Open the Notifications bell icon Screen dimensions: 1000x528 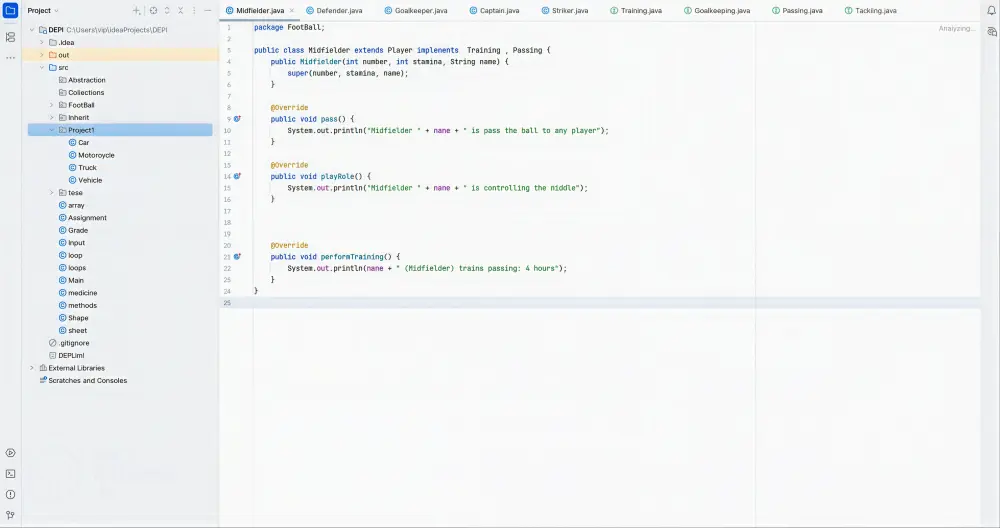(991, 10)
